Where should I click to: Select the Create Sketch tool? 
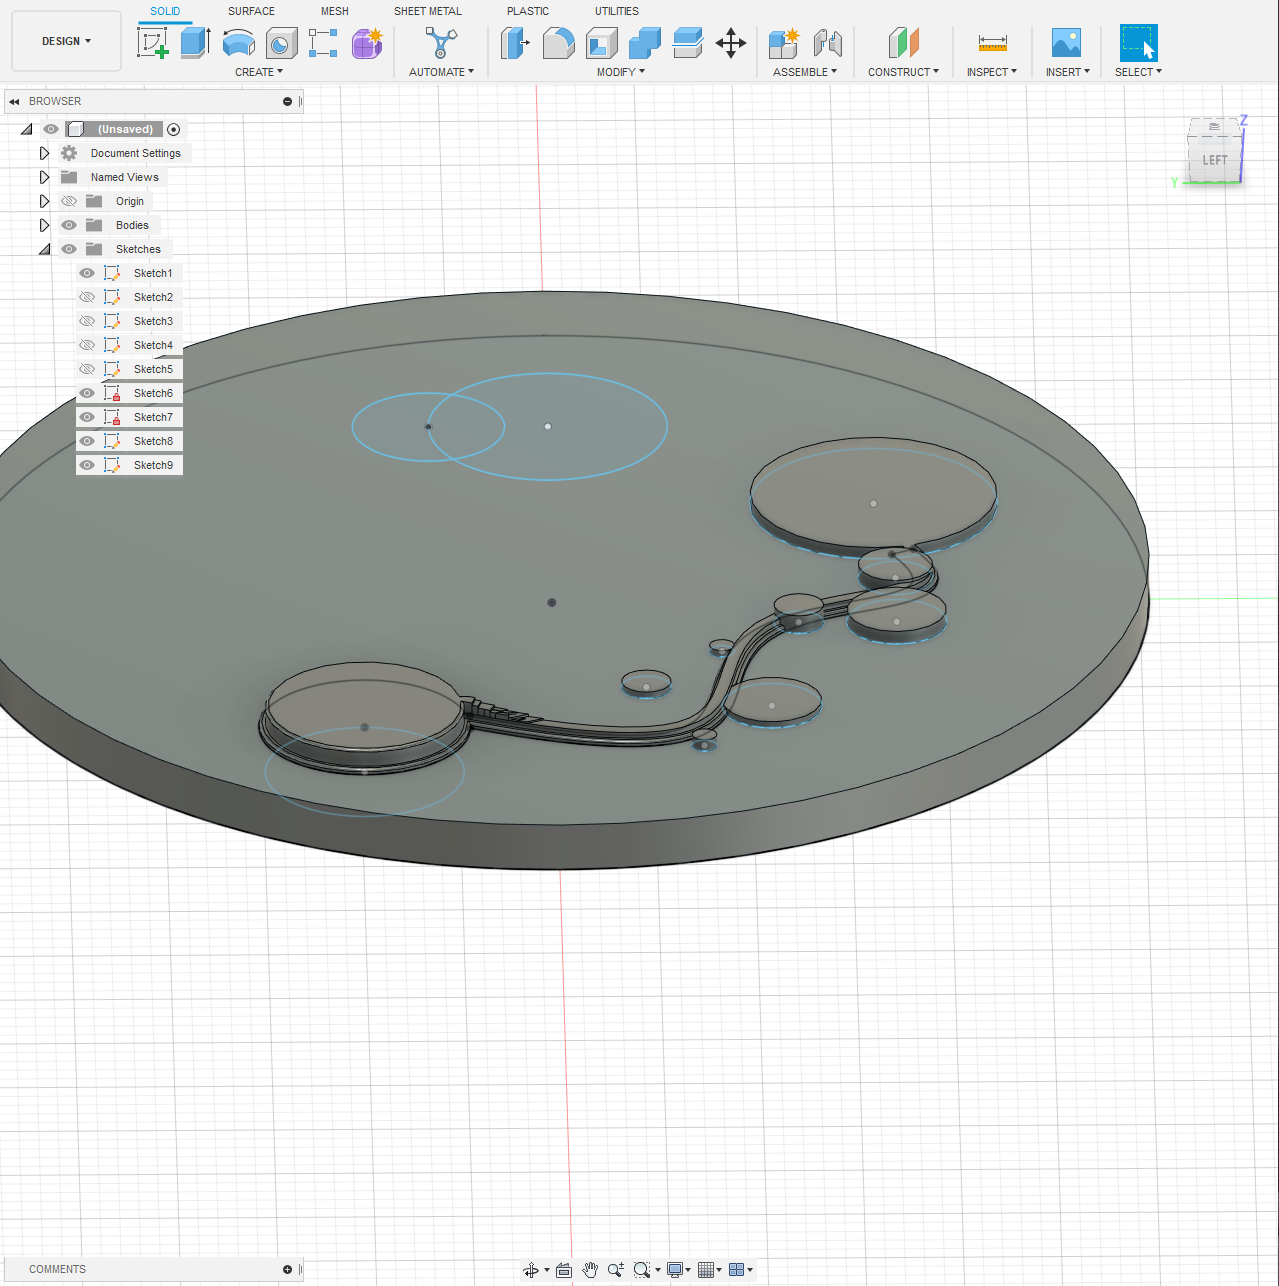[153, 43]
